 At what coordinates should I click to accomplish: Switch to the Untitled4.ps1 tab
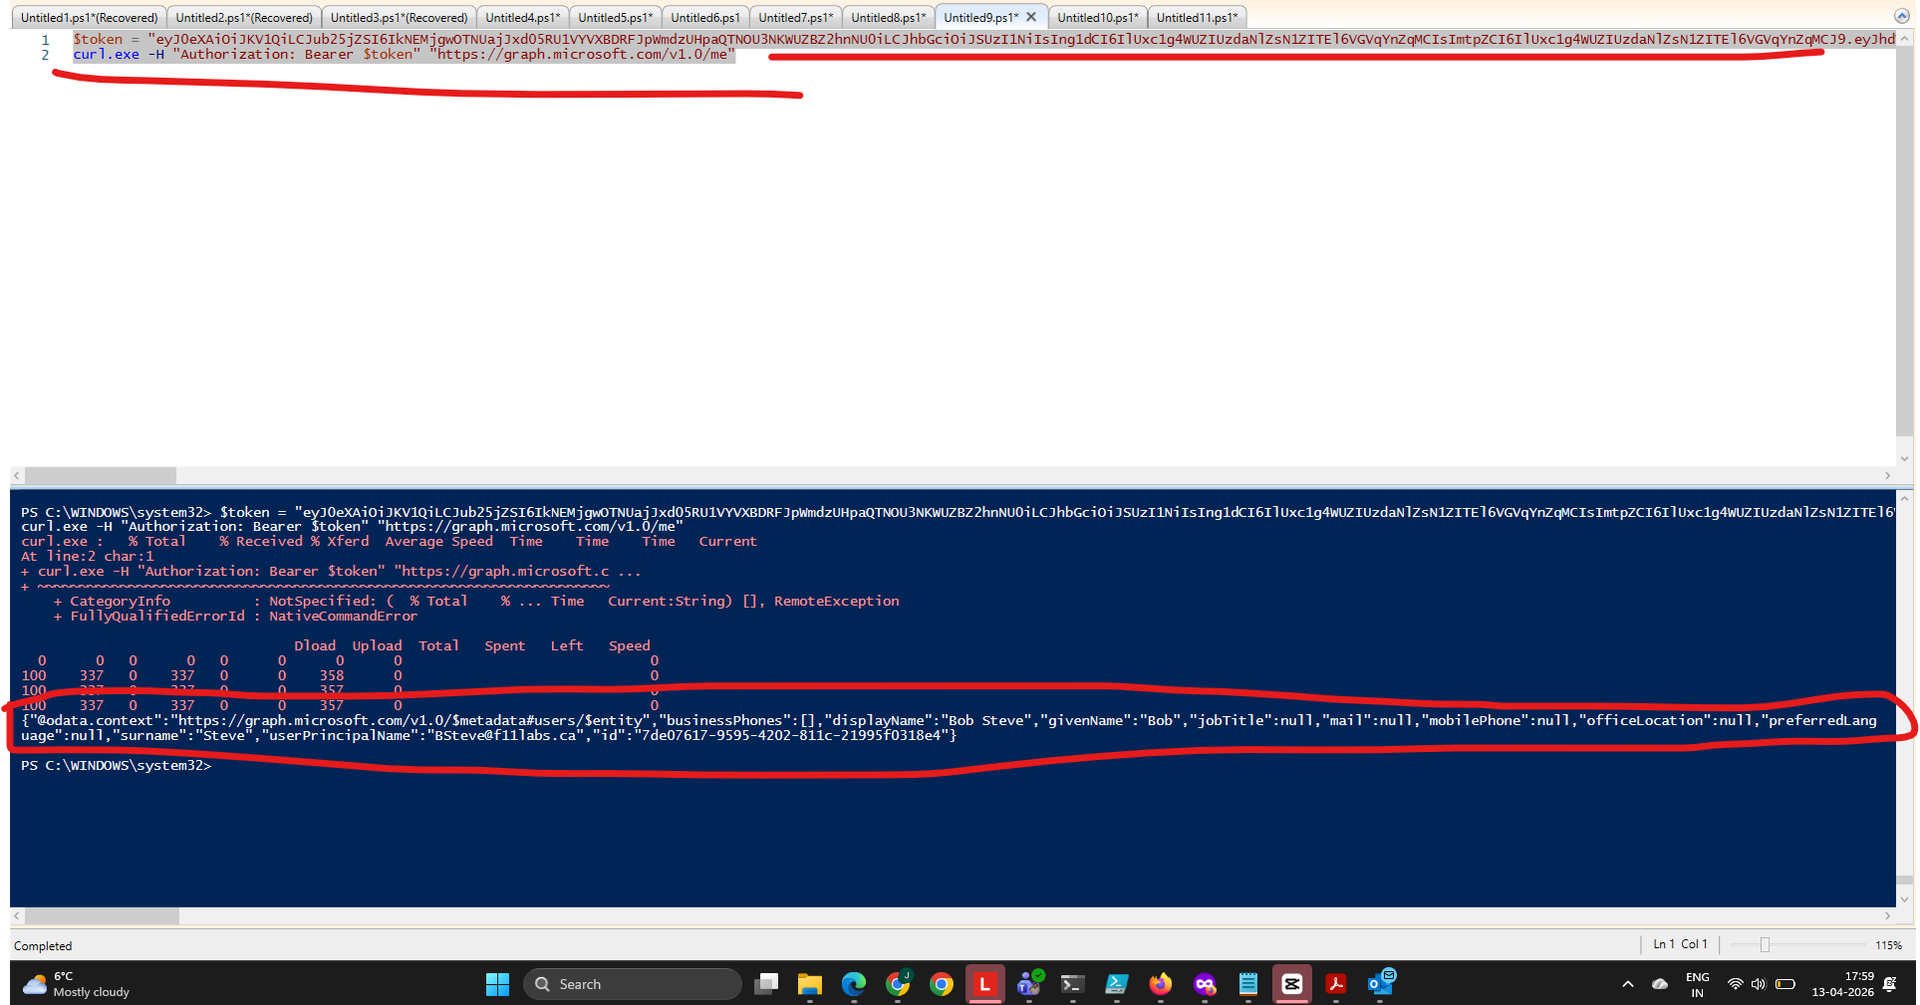522,18
